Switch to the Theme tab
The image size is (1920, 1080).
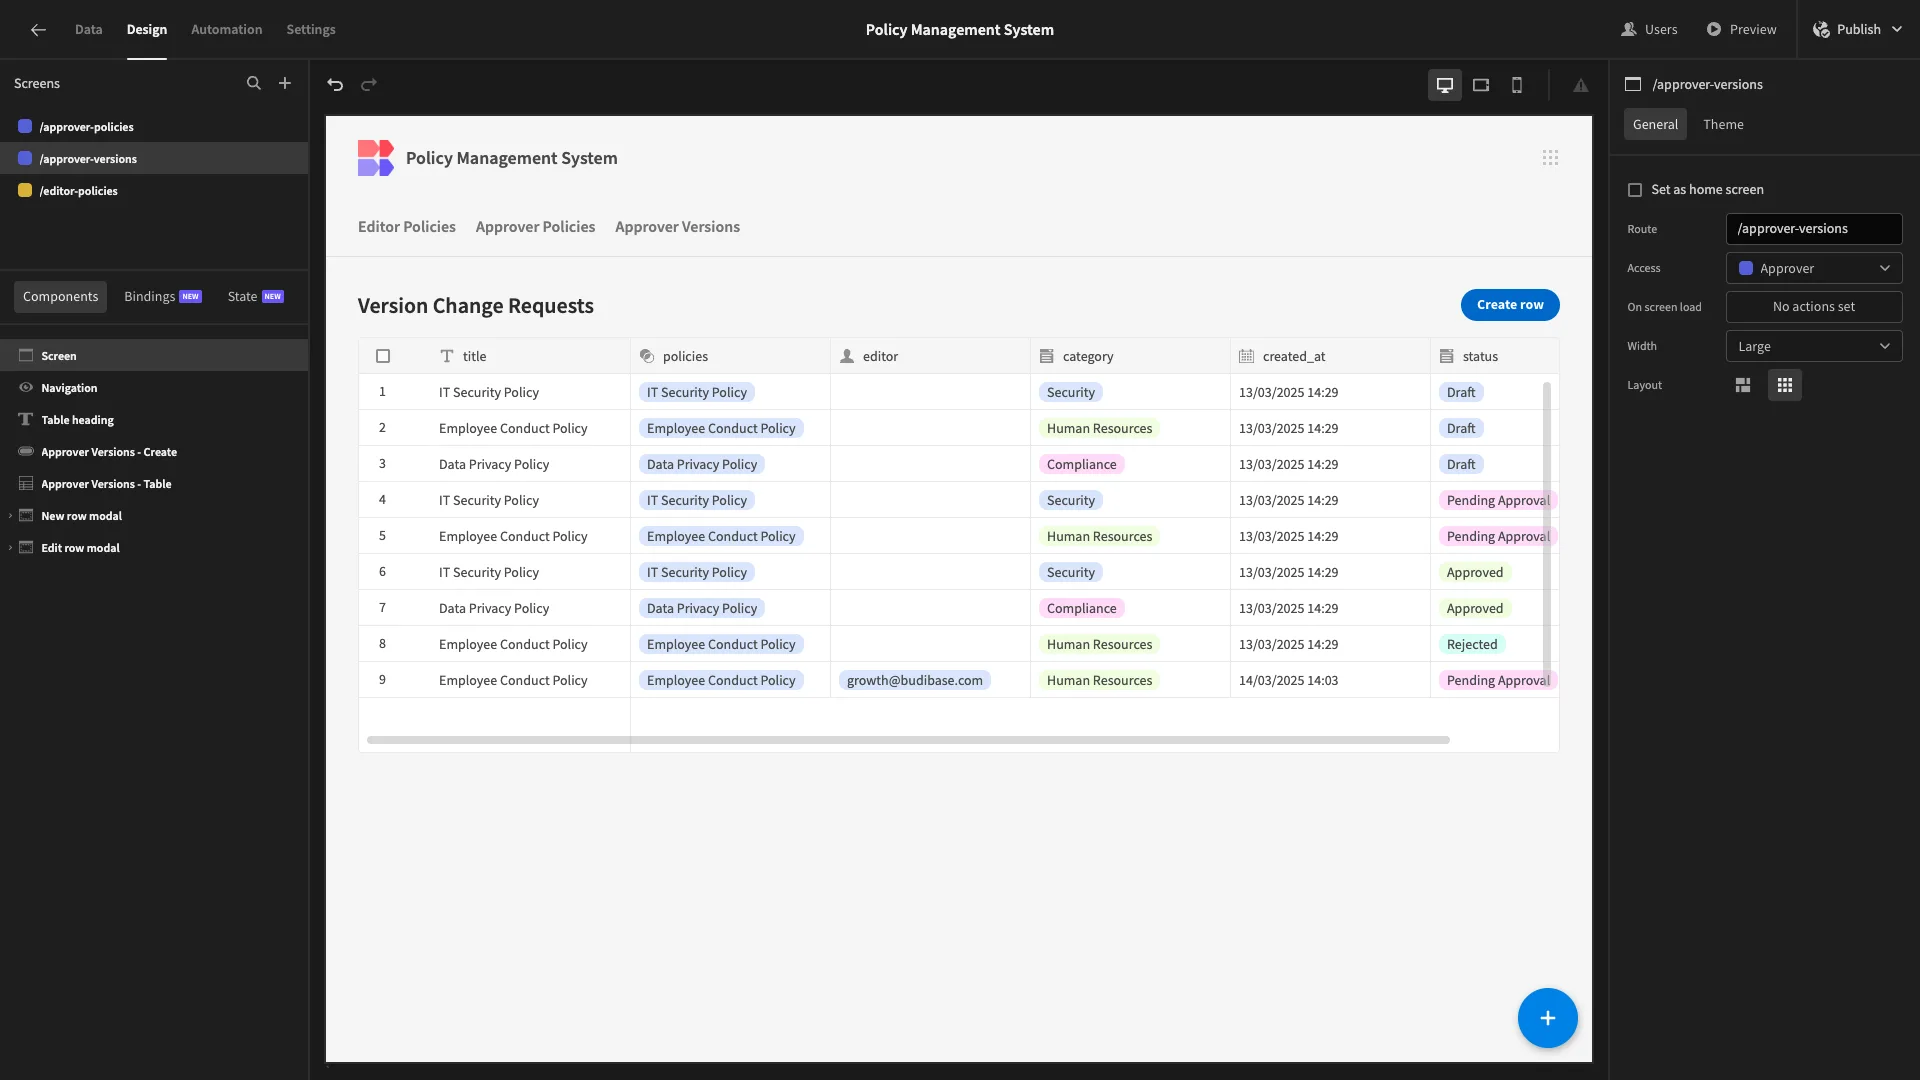click(x=1723, y=125)
